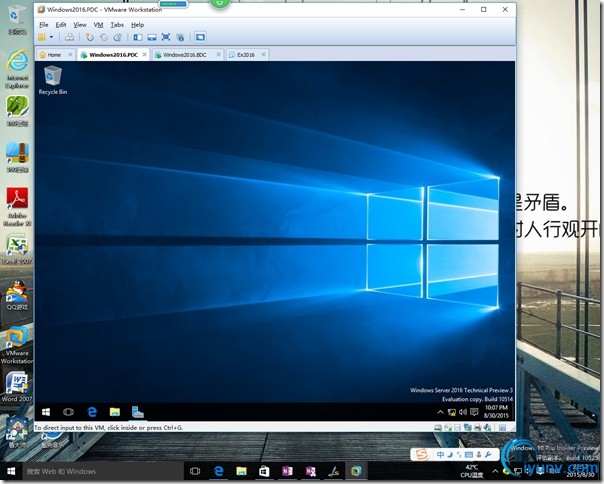Enter full screen mode icon
This screenshot has width=604, height=484.
(166, 37)
